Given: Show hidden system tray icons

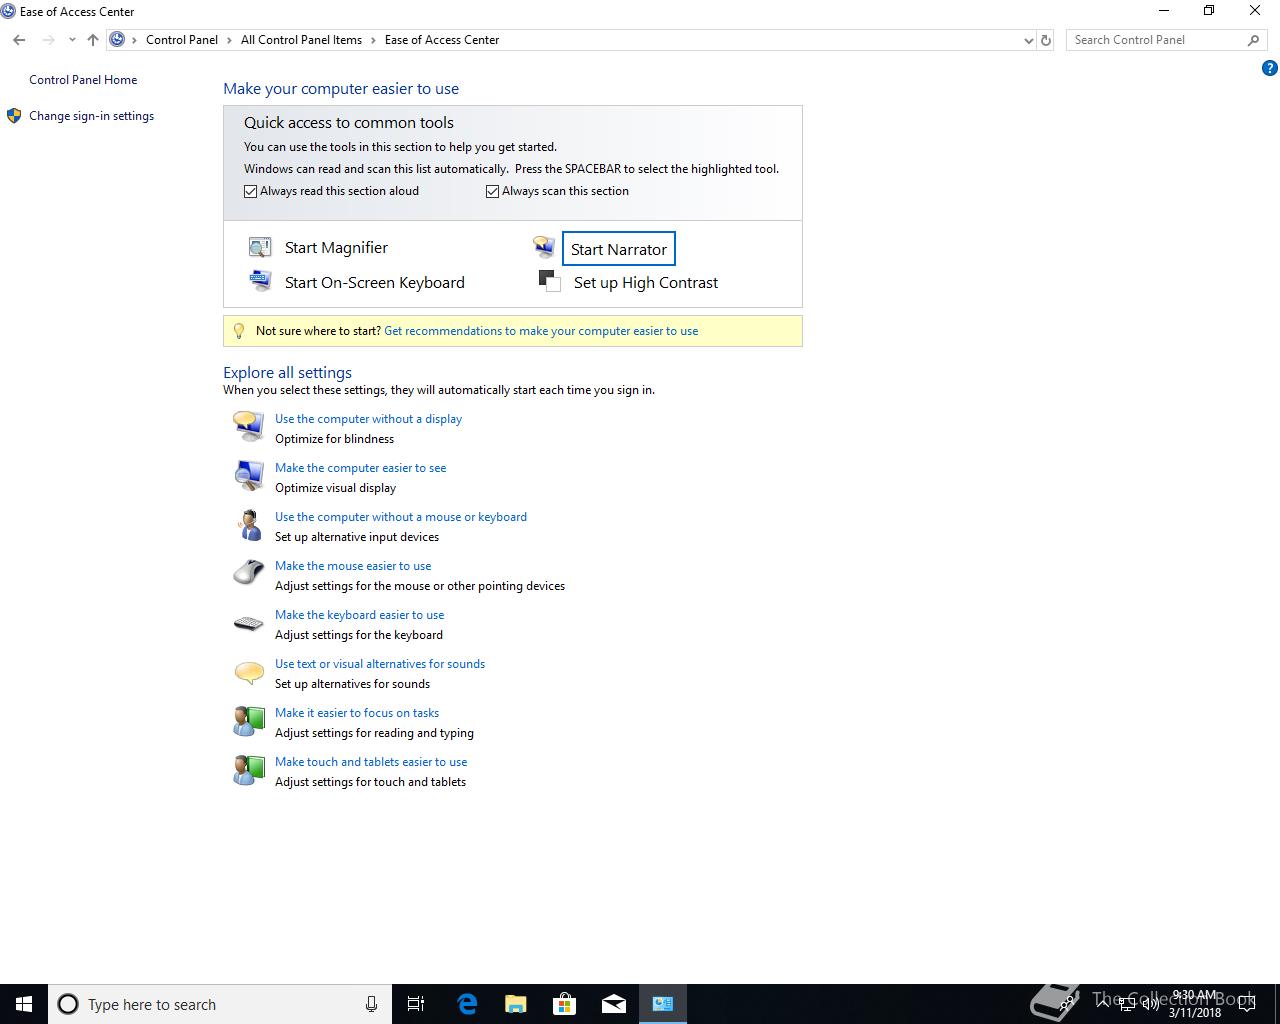Looking at the screenshot, I should 1103,1003.
